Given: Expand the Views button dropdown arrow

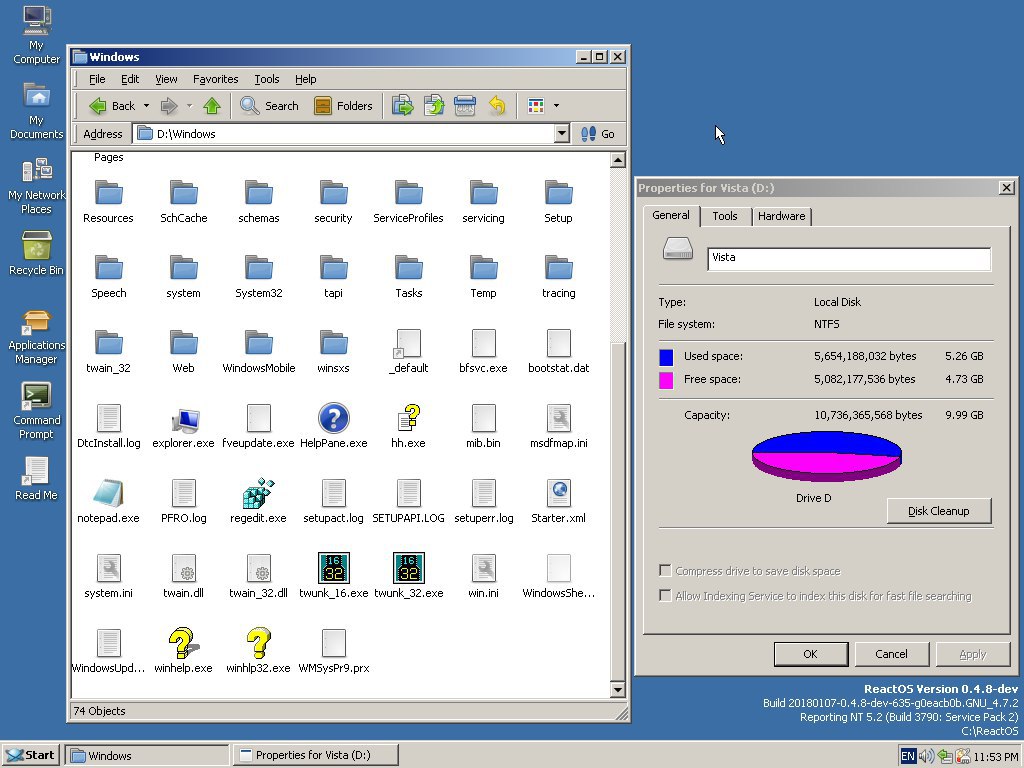Looking at the screenshot, I should pos(556,106).
